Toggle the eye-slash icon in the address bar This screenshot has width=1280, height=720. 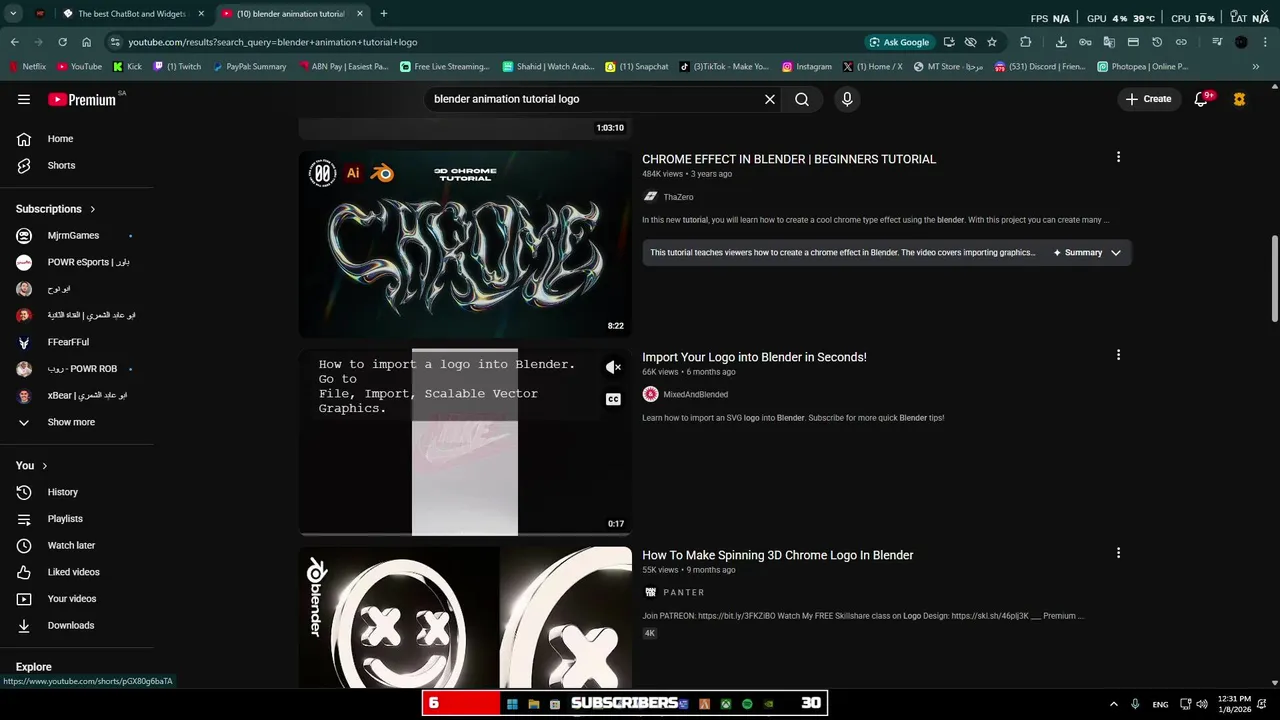click(x=970, y=42)
